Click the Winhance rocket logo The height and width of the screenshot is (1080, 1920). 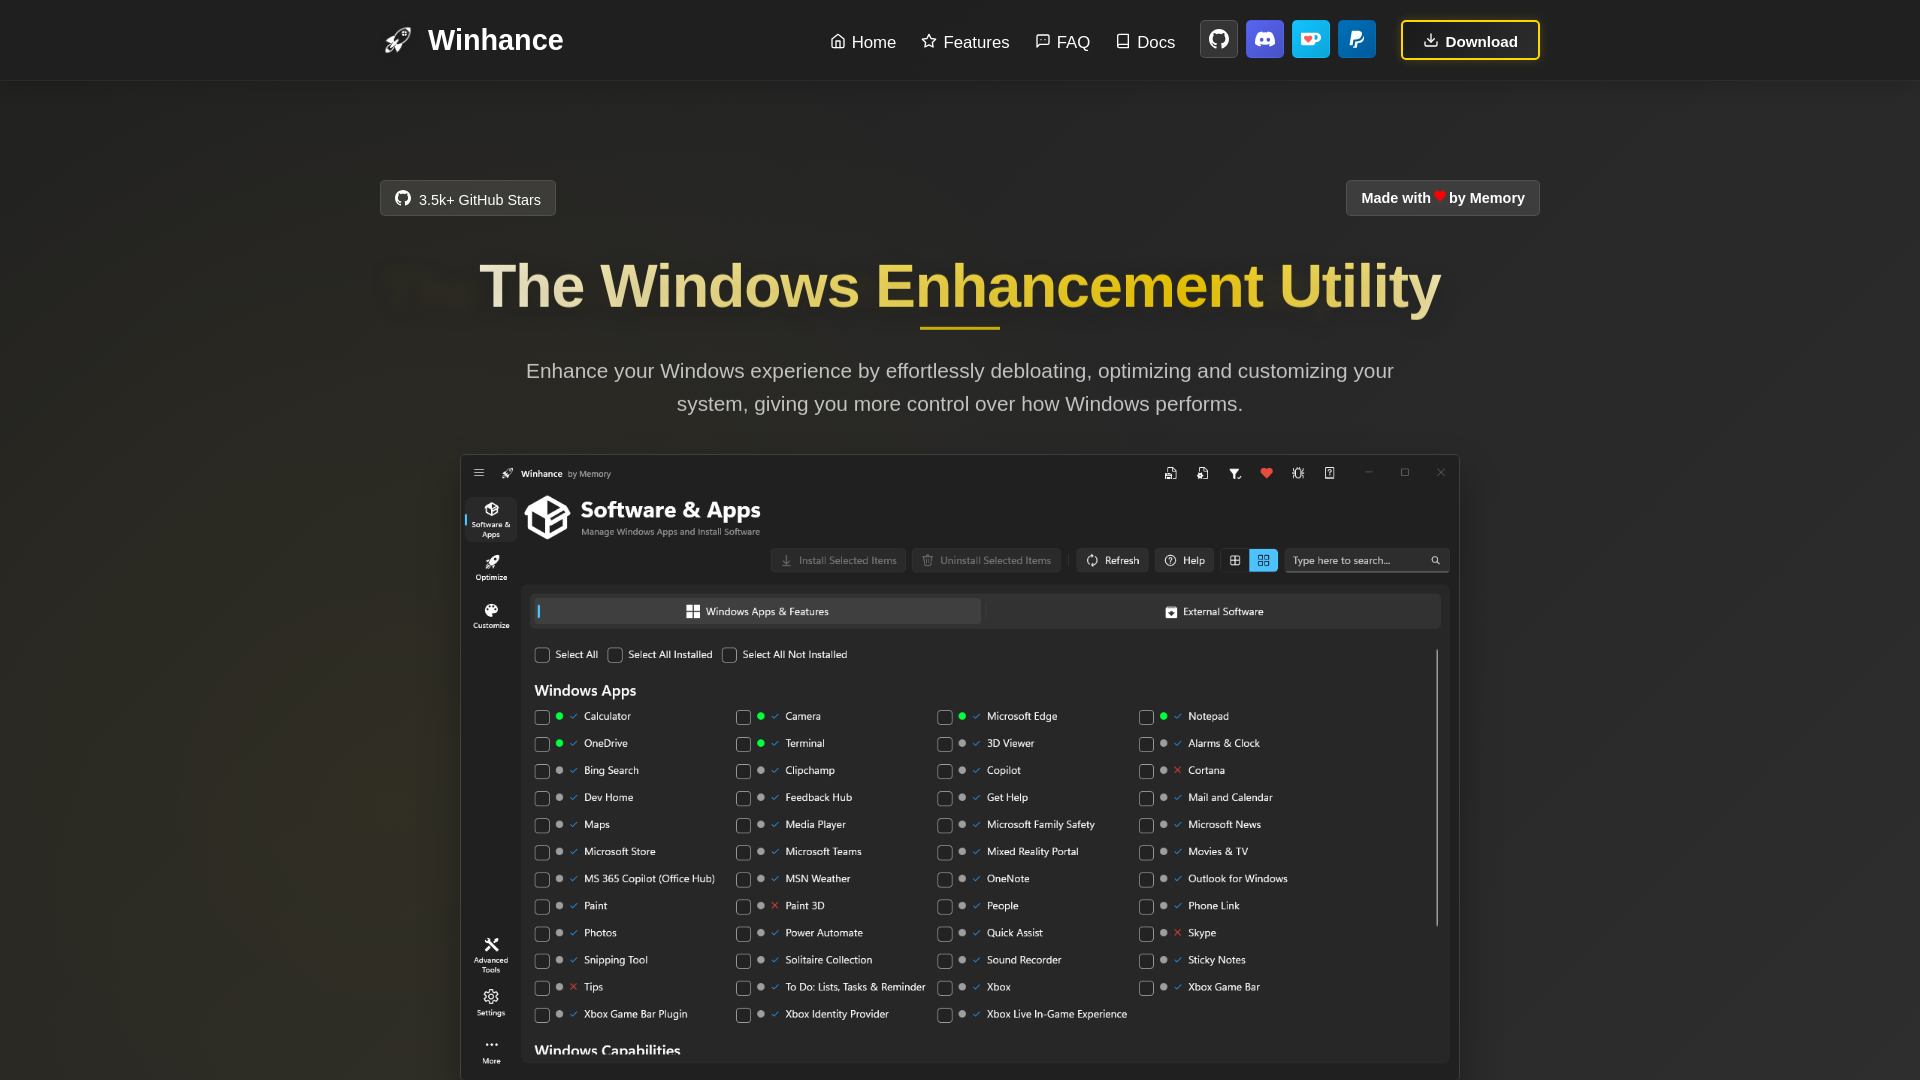click(x=398, y=40)
